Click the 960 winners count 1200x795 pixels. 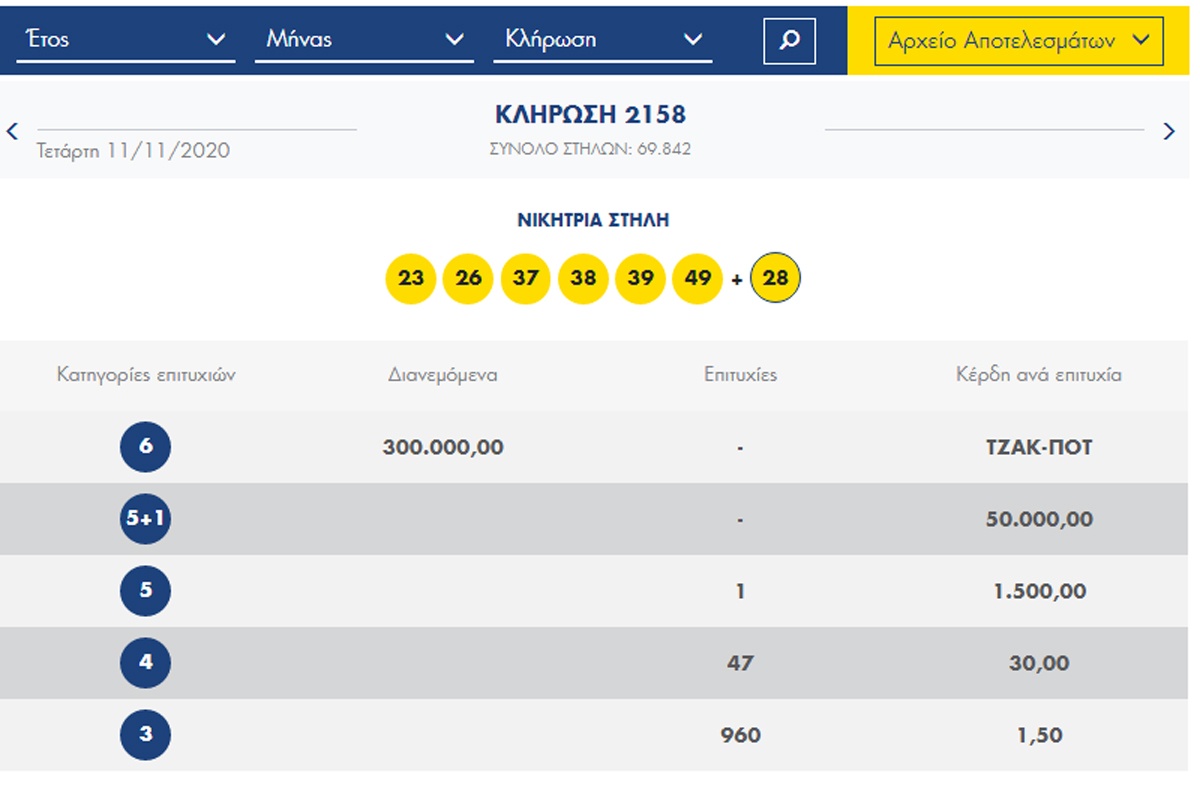(740, 735)
